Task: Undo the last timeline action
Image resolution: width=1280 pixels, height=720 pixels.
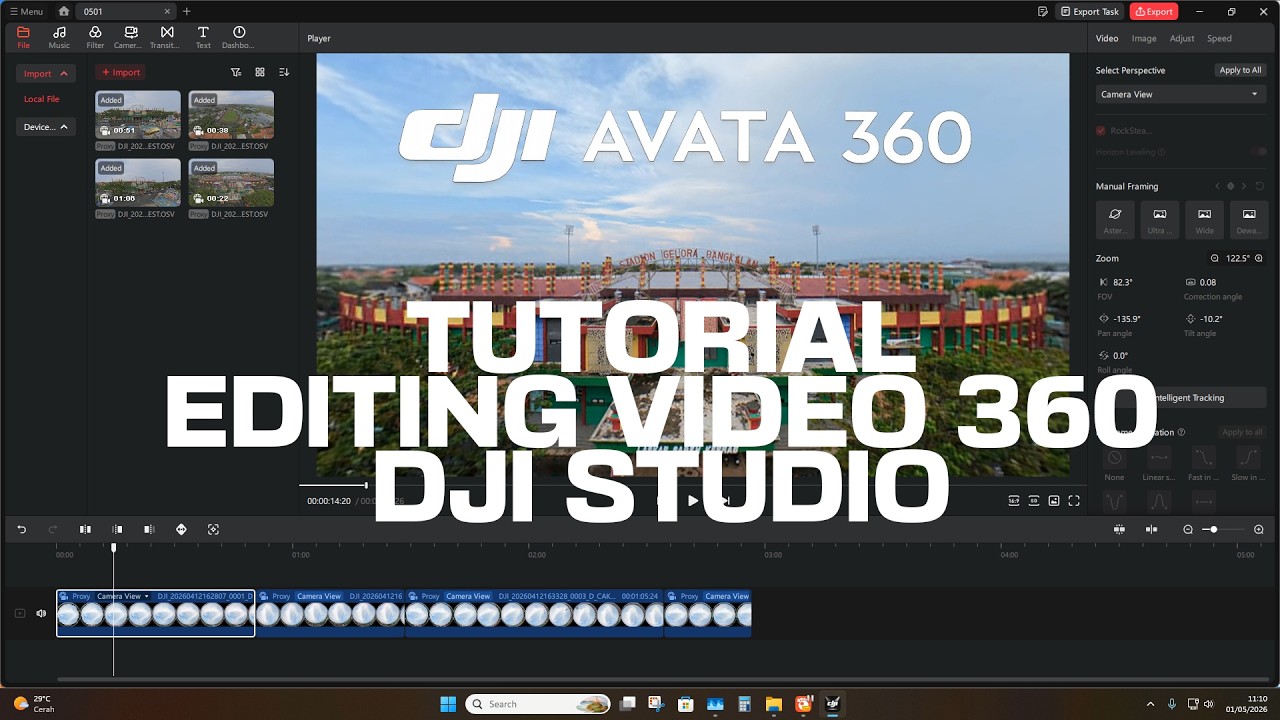Action: (21, 529)
